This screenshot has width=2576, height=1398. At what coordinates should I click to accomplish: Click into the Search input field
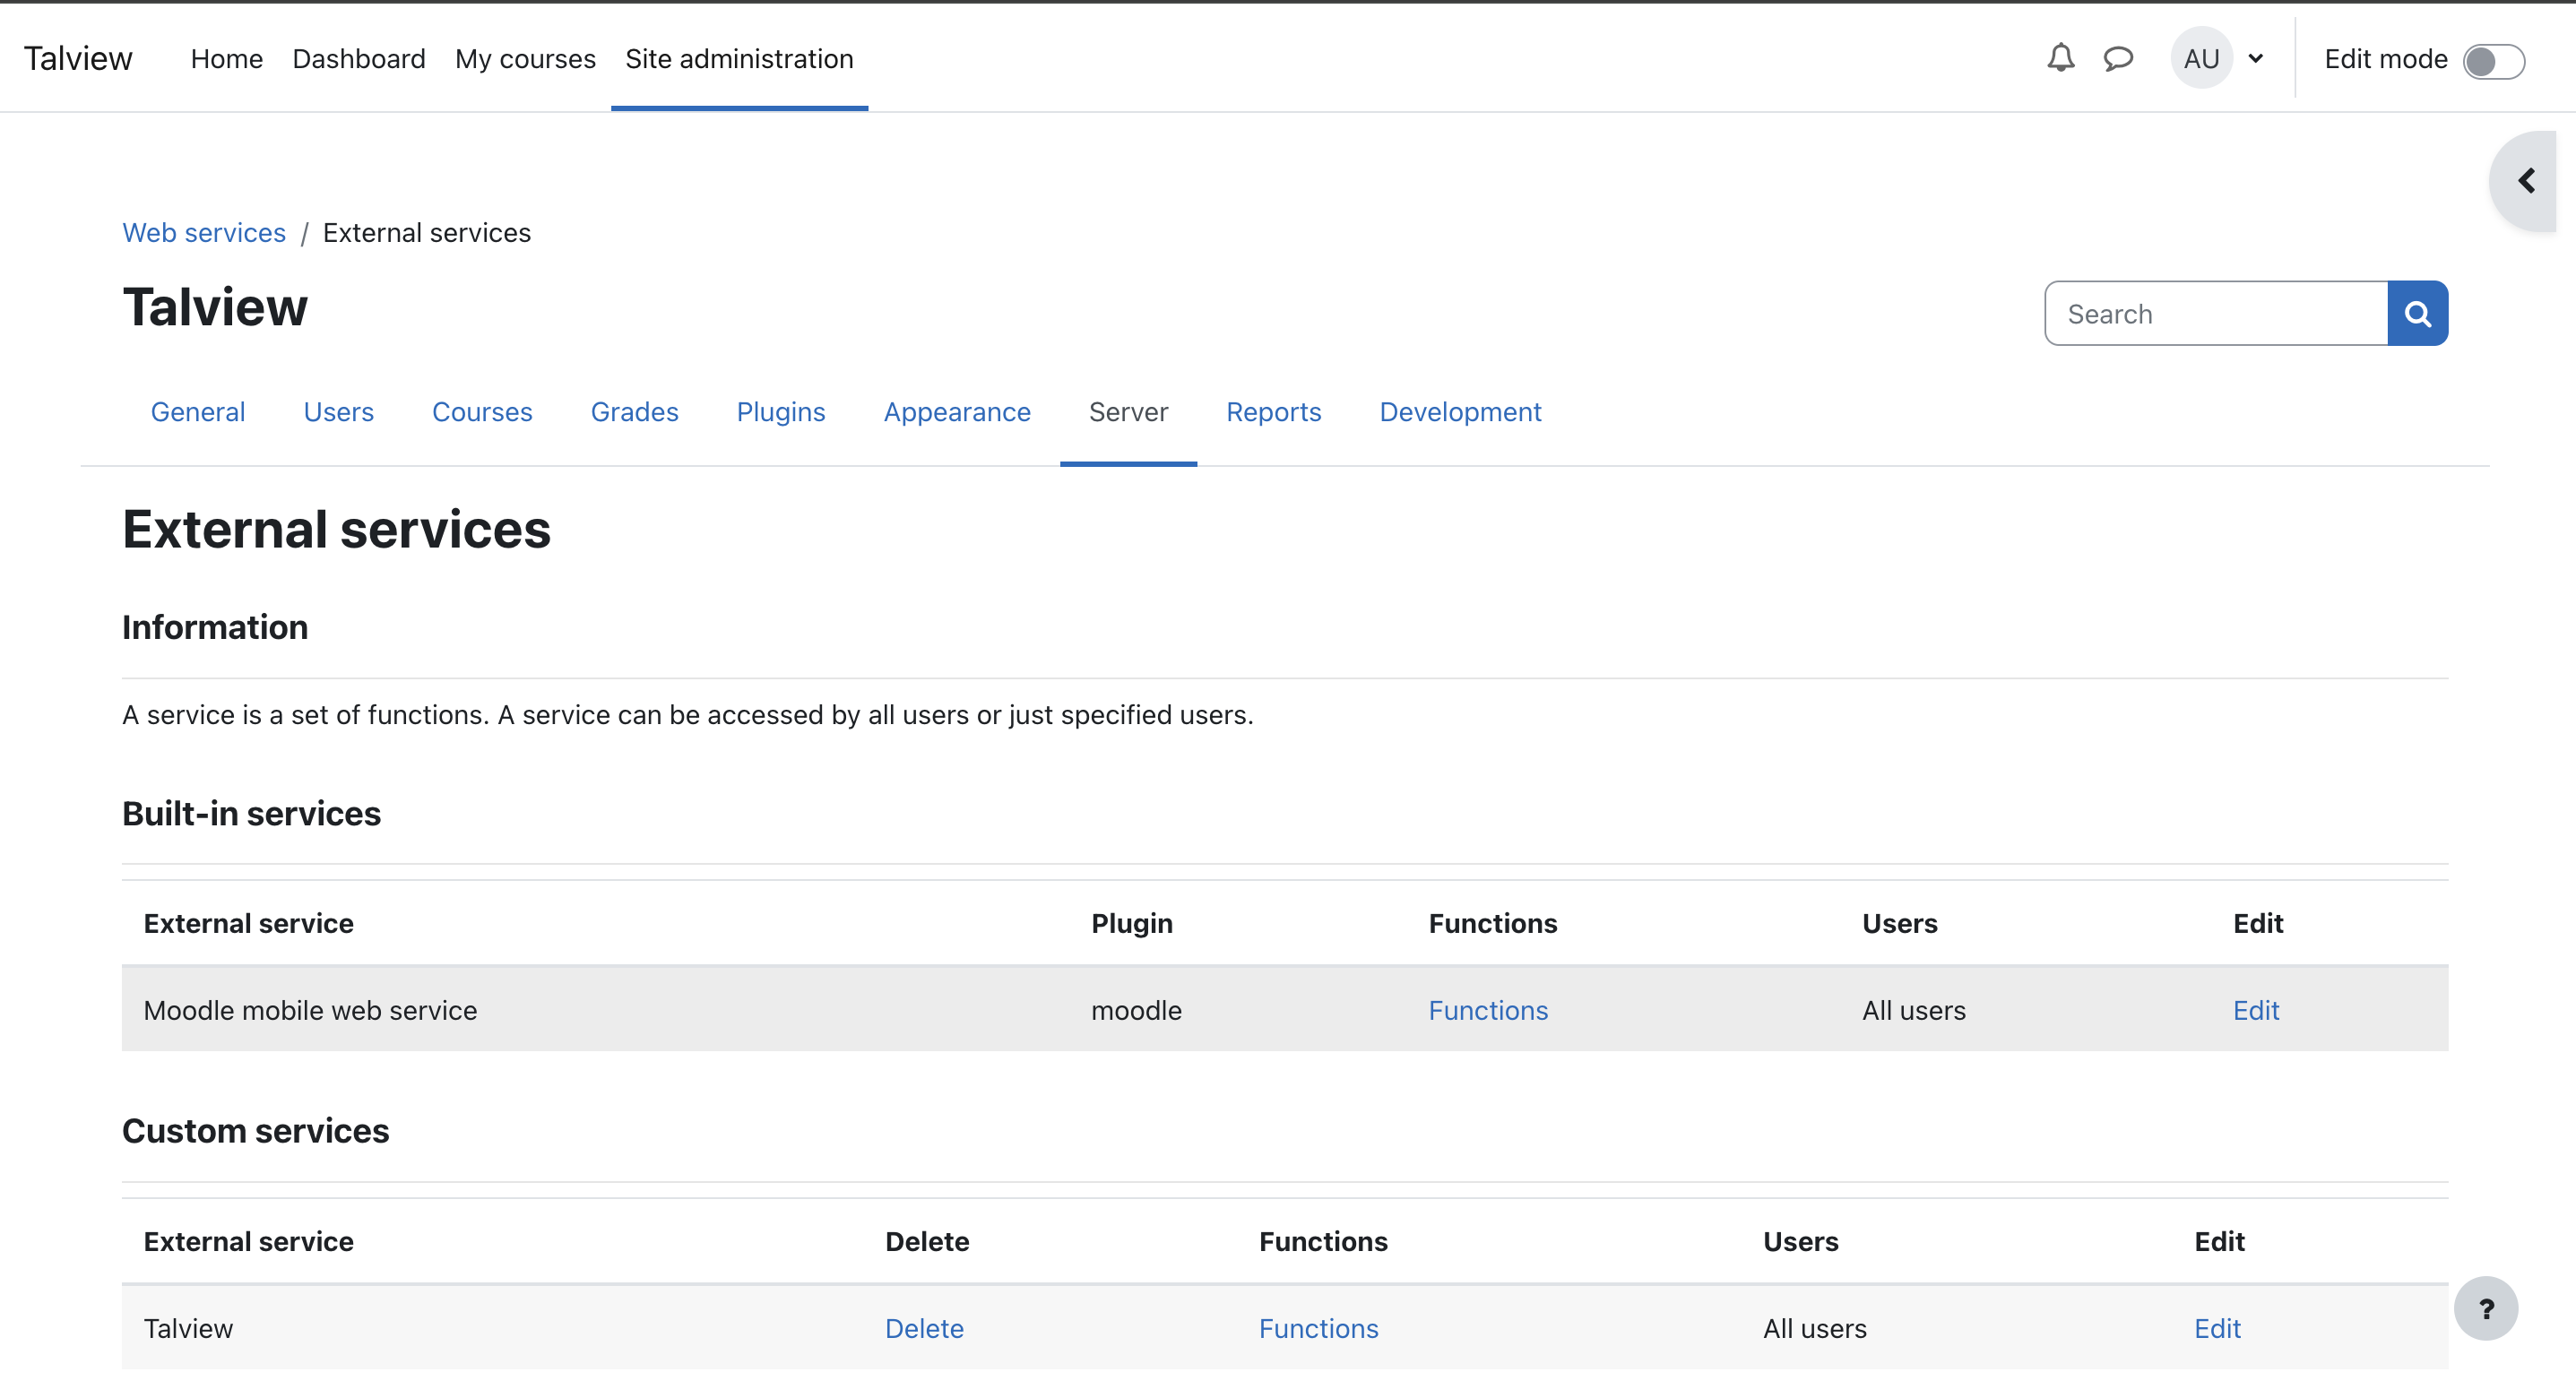[x=2215, y=314]
